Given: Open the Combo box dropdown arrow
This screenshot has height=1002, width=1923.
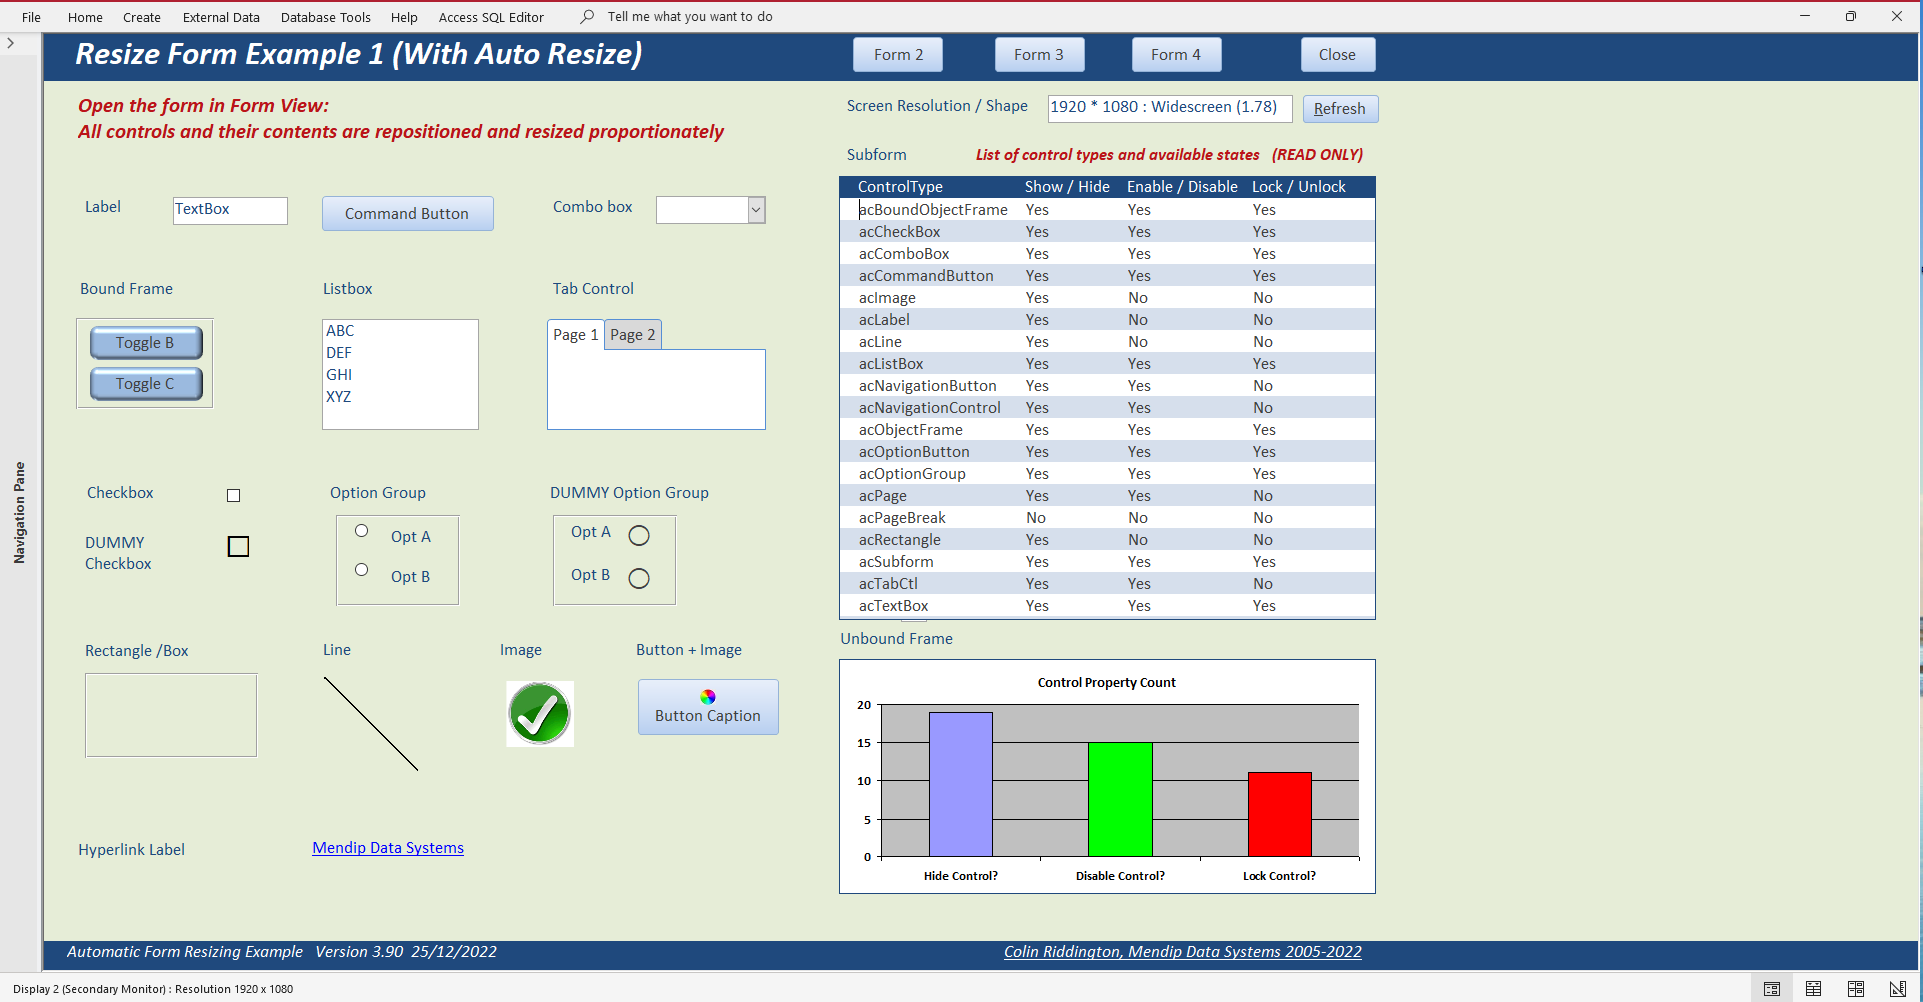Looking at the screenshot, I should (x=757, y=210).
